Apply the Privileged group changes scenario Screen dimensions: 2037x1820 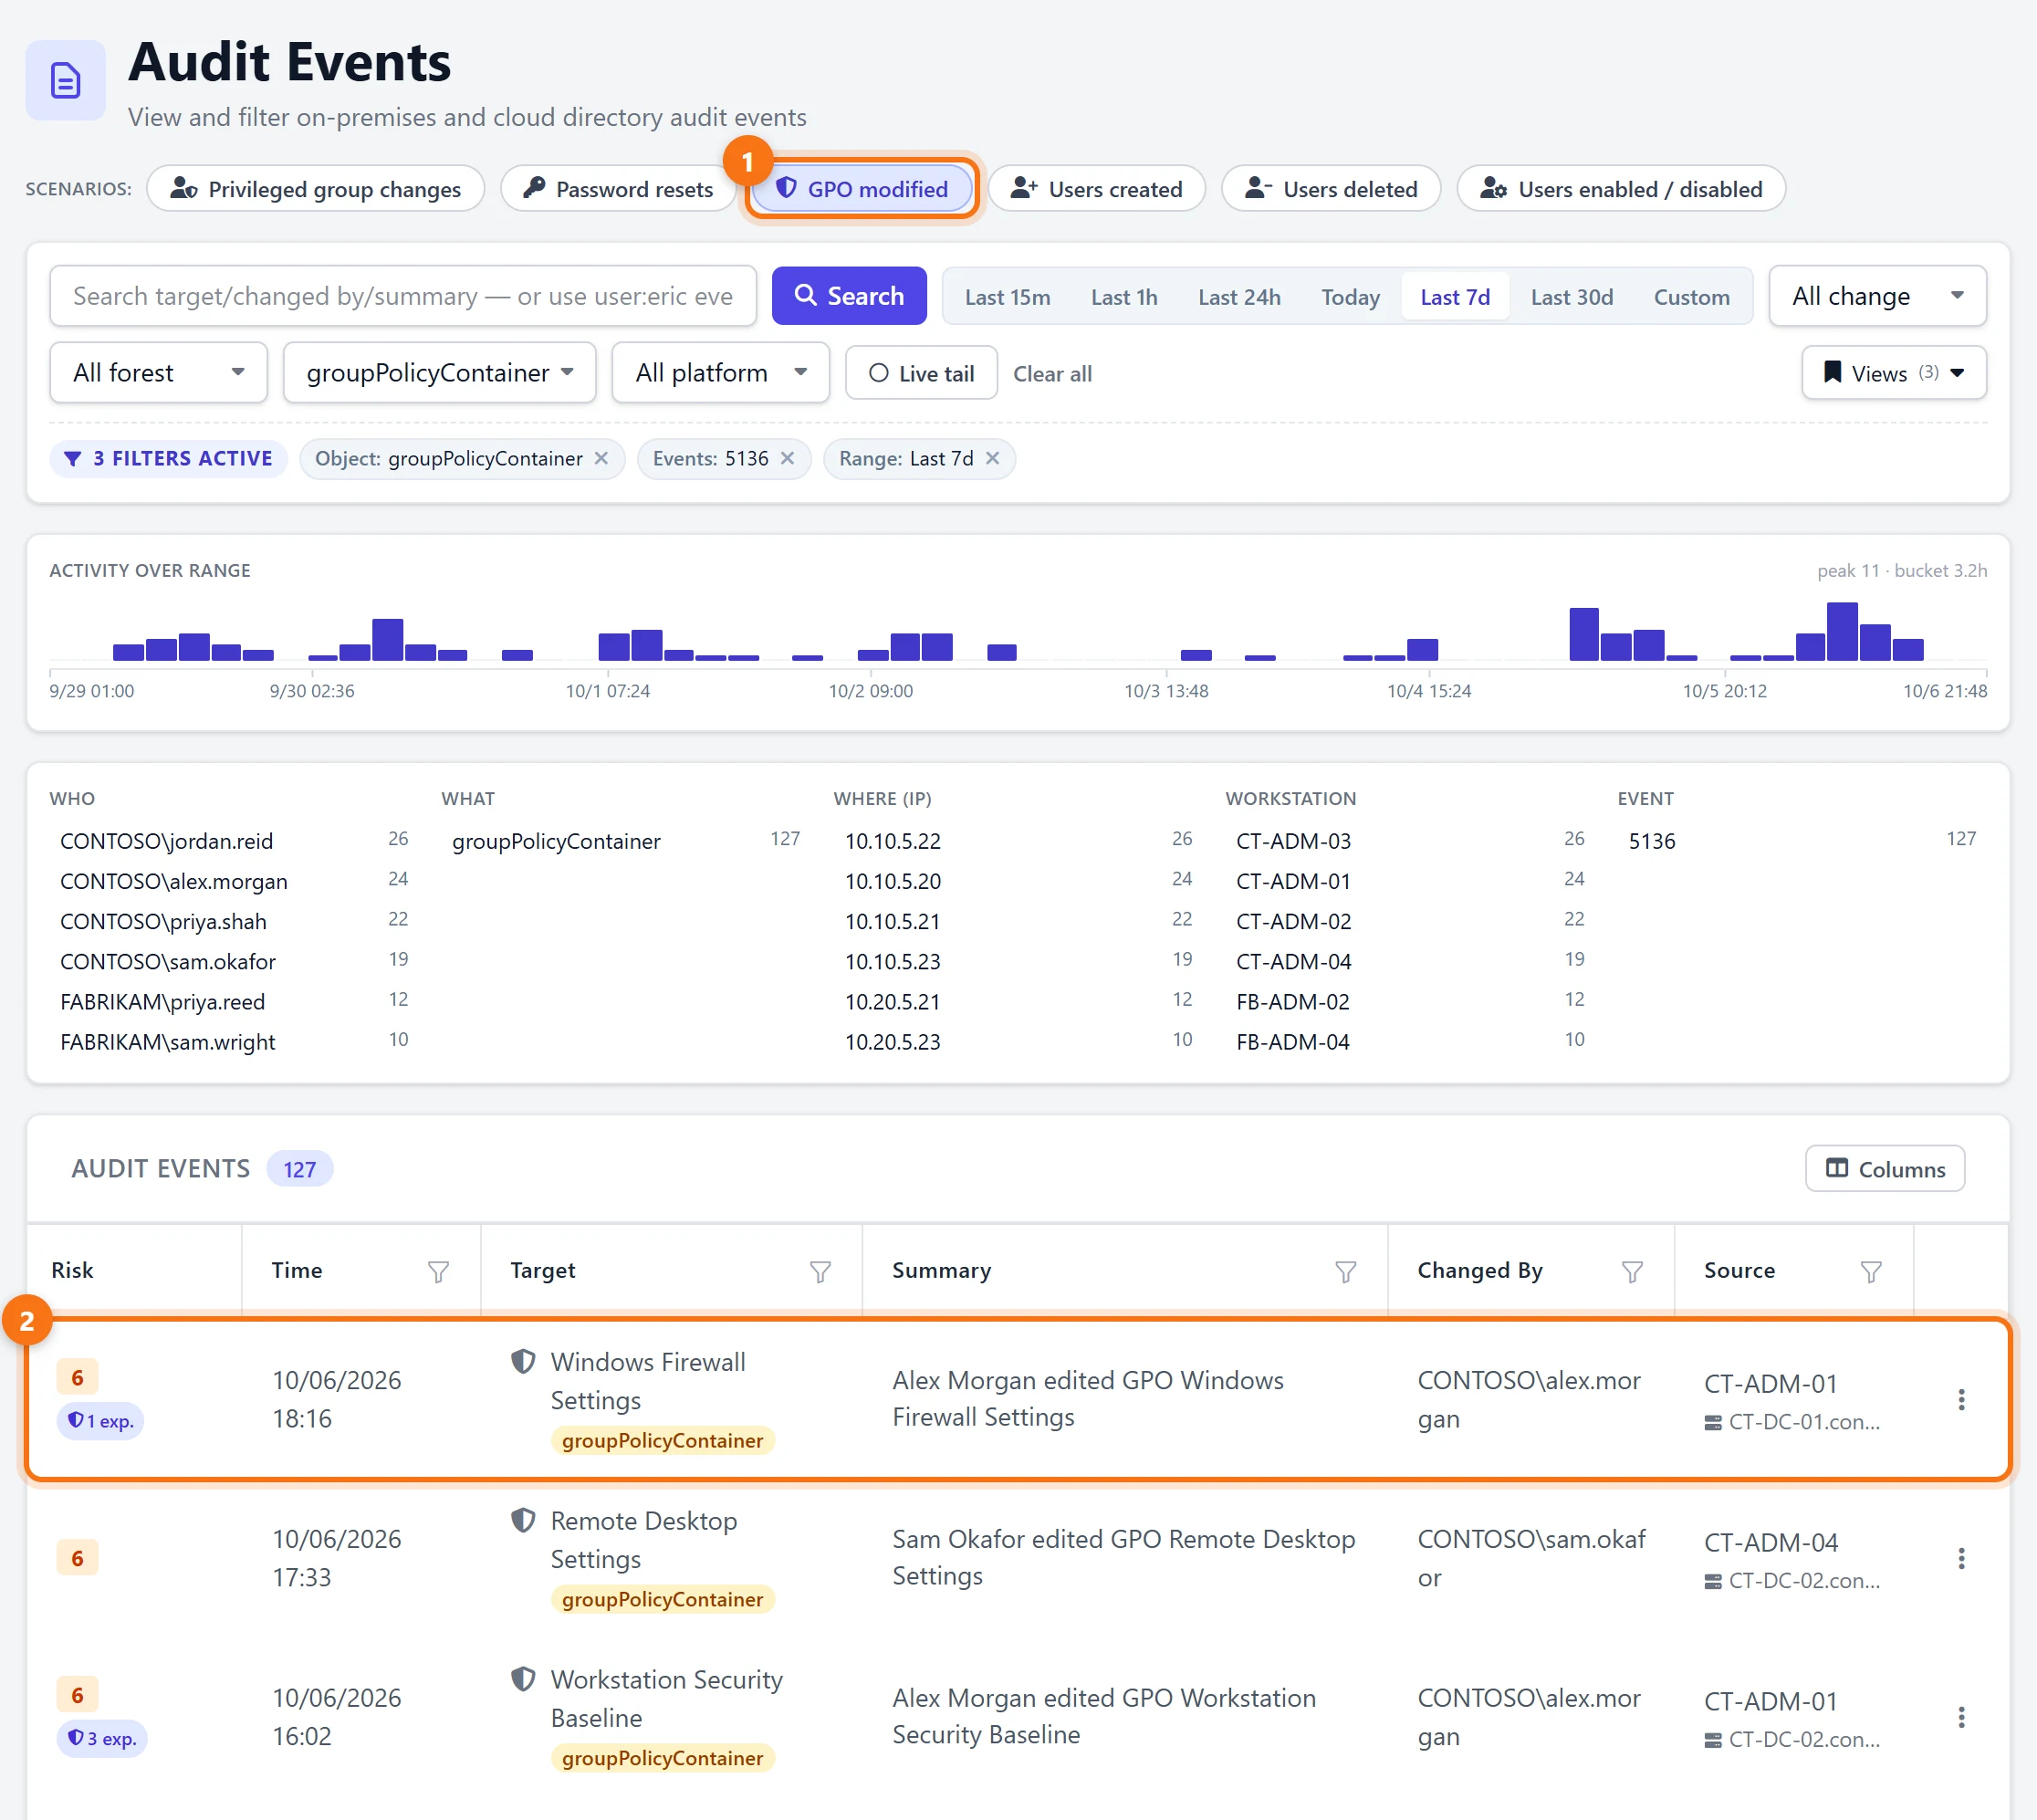pyautogui.click(x=316, y=189)
